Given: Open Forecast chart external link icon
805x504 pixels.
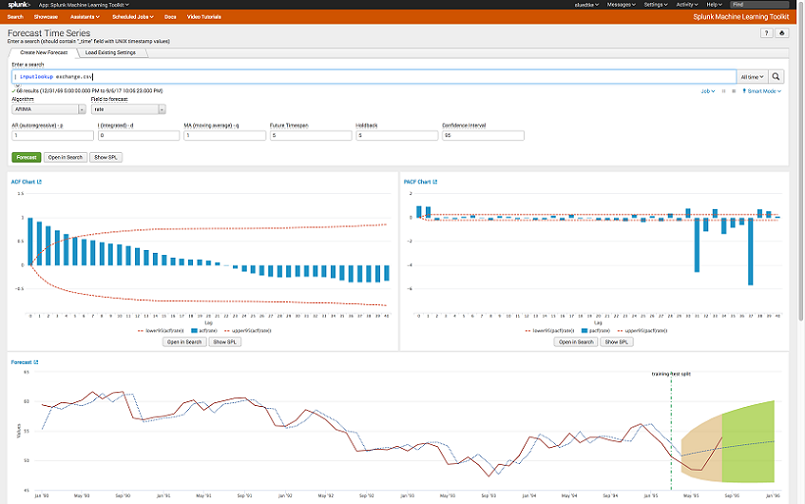Looking at the screenshot, I should [36, 362].
